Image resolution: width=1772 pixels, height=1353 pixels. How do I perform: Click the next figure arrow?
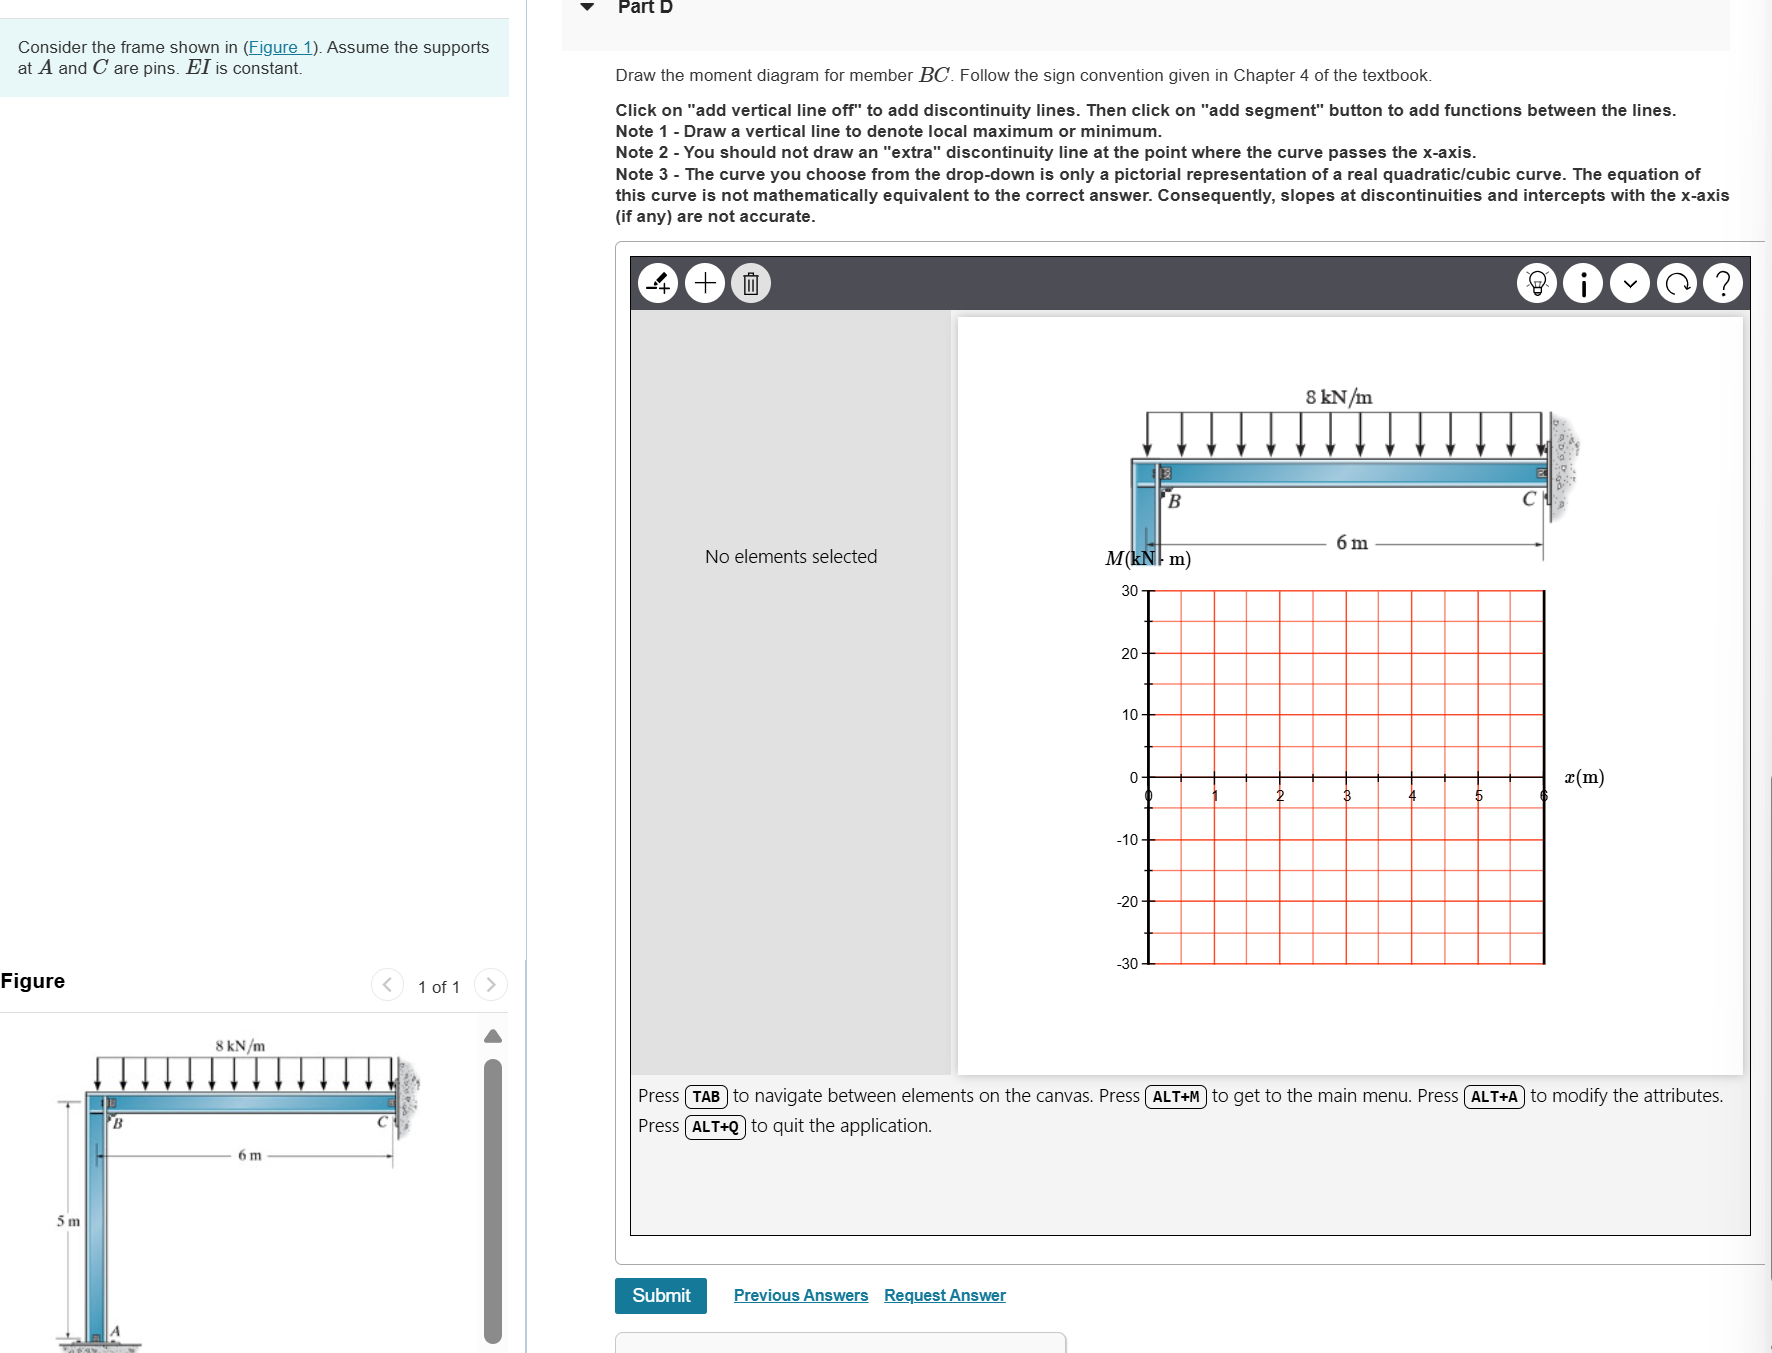[490, 985]
